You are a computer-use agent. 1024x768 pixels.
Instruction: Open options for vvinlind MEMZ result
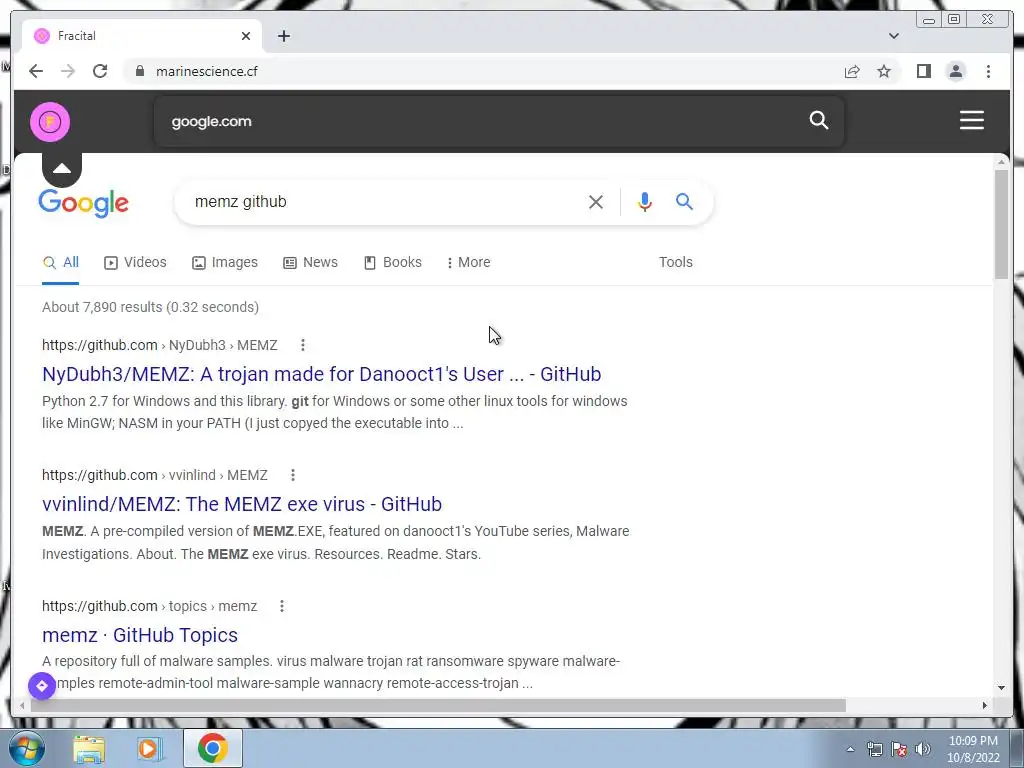[x=293, y=475]
